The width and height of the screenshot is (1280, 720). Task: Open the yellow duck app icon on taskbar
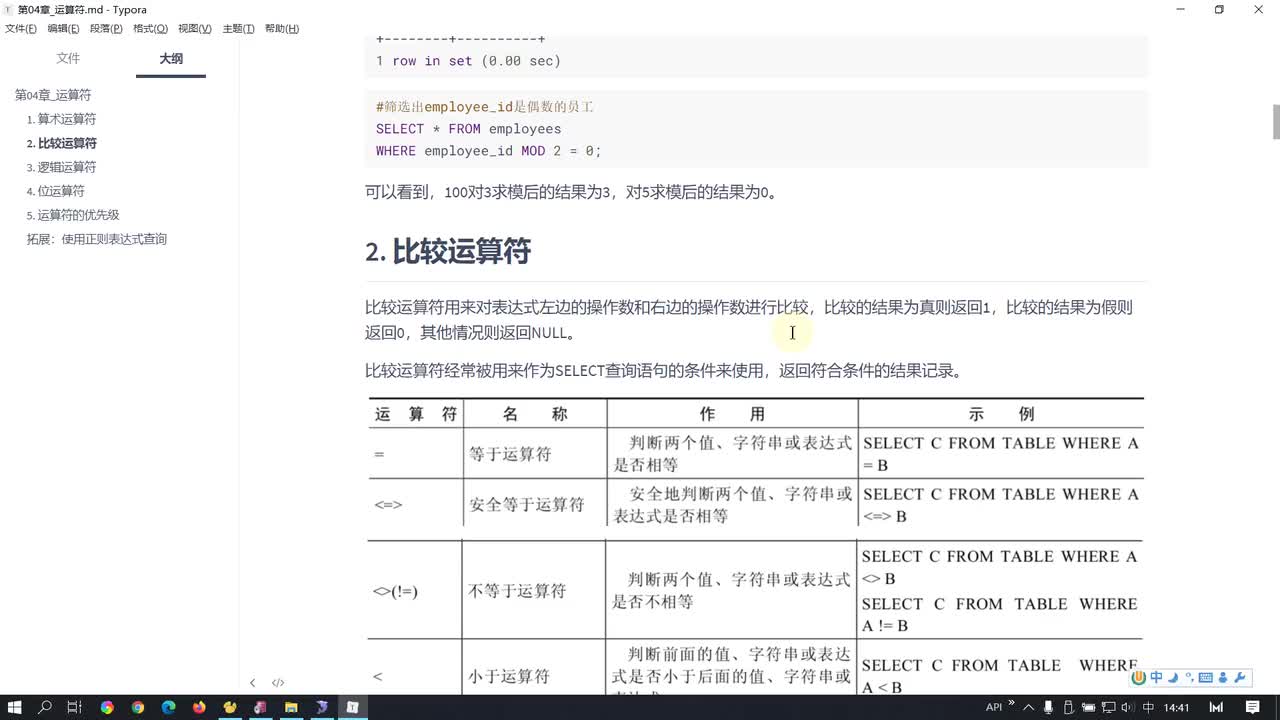230,707
